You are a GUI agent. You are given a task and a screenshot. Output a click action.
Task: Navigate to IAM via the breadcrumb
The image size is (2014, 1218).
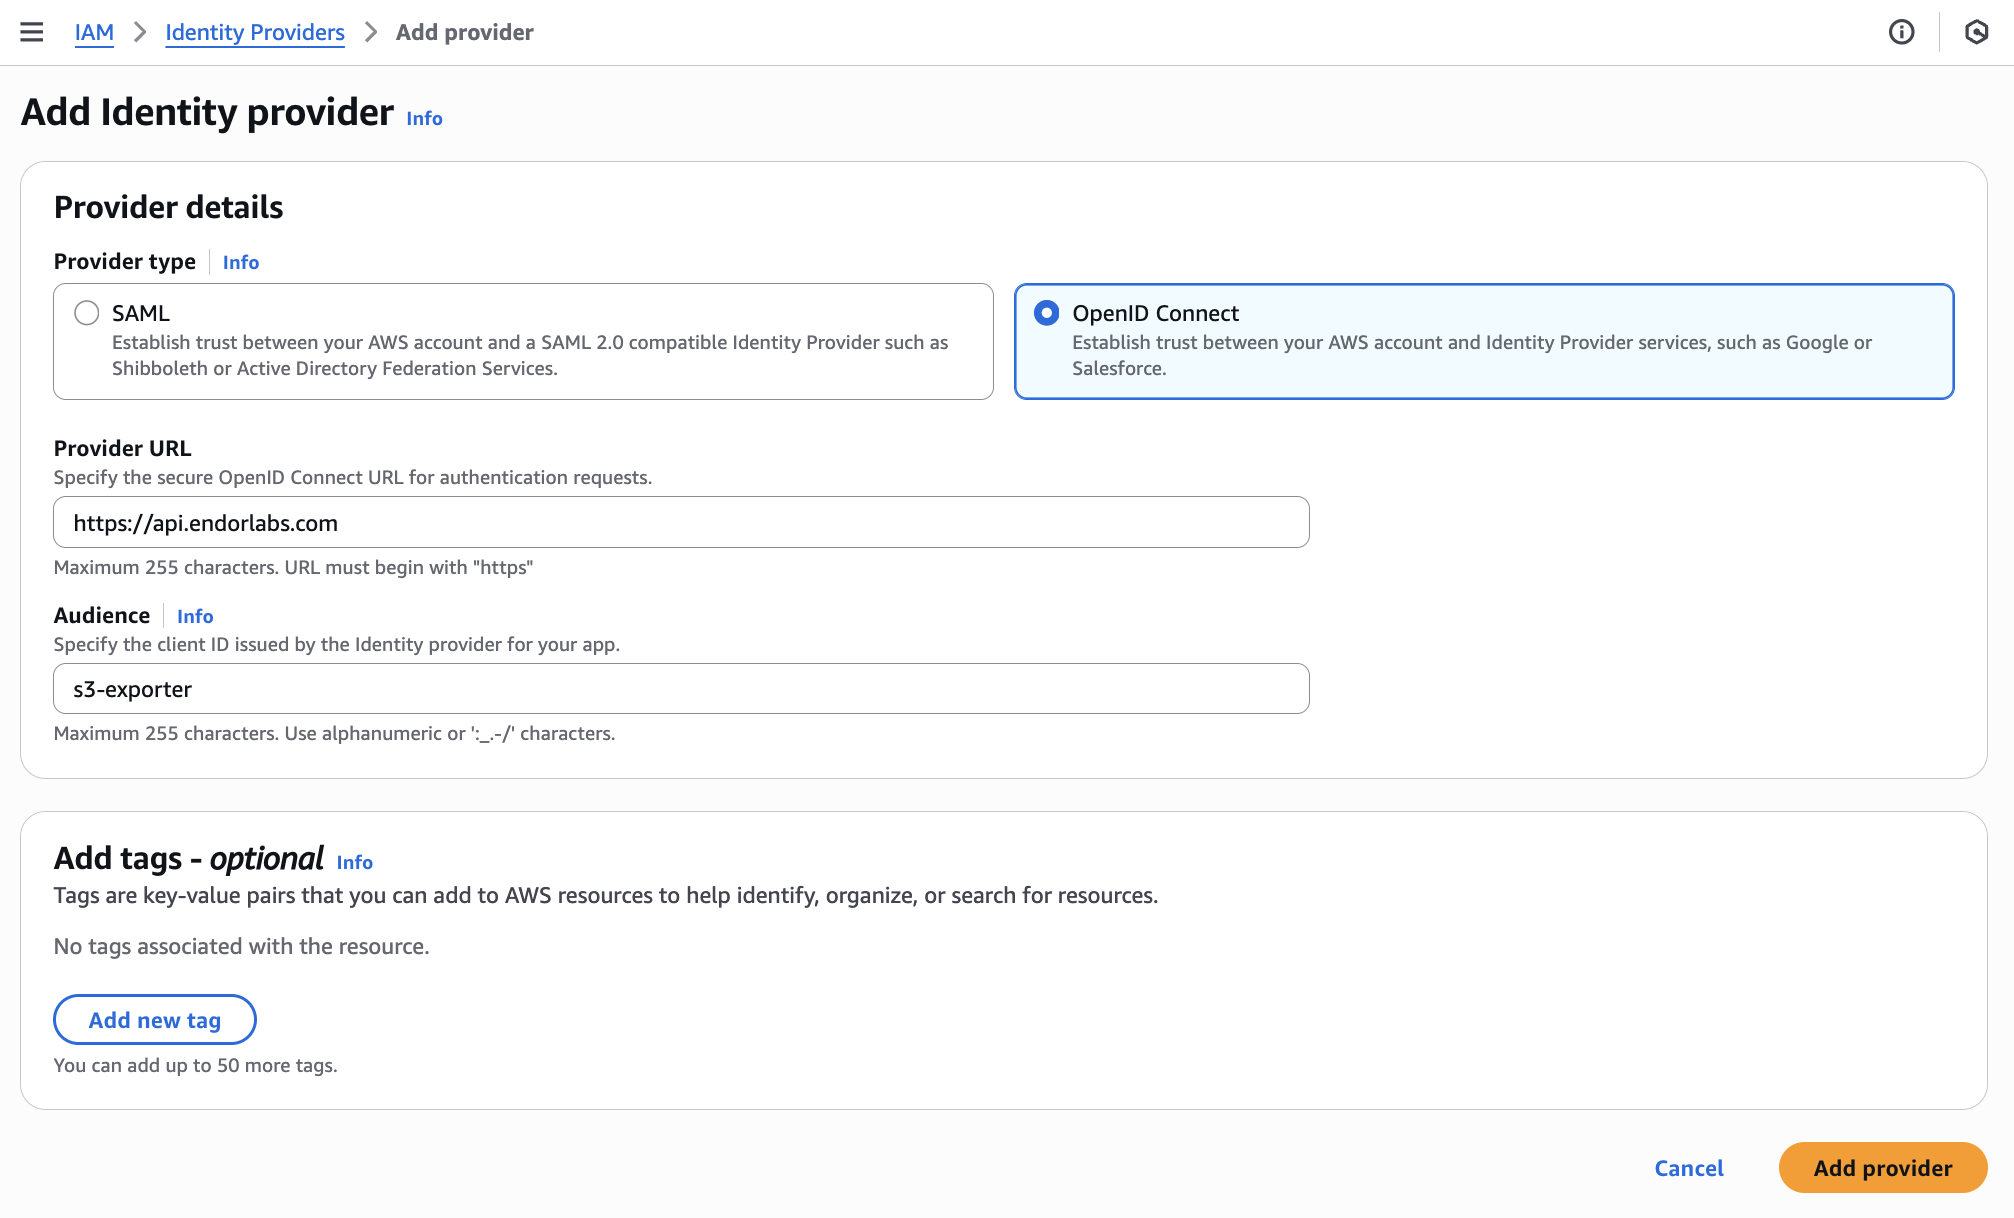point(94,31)
